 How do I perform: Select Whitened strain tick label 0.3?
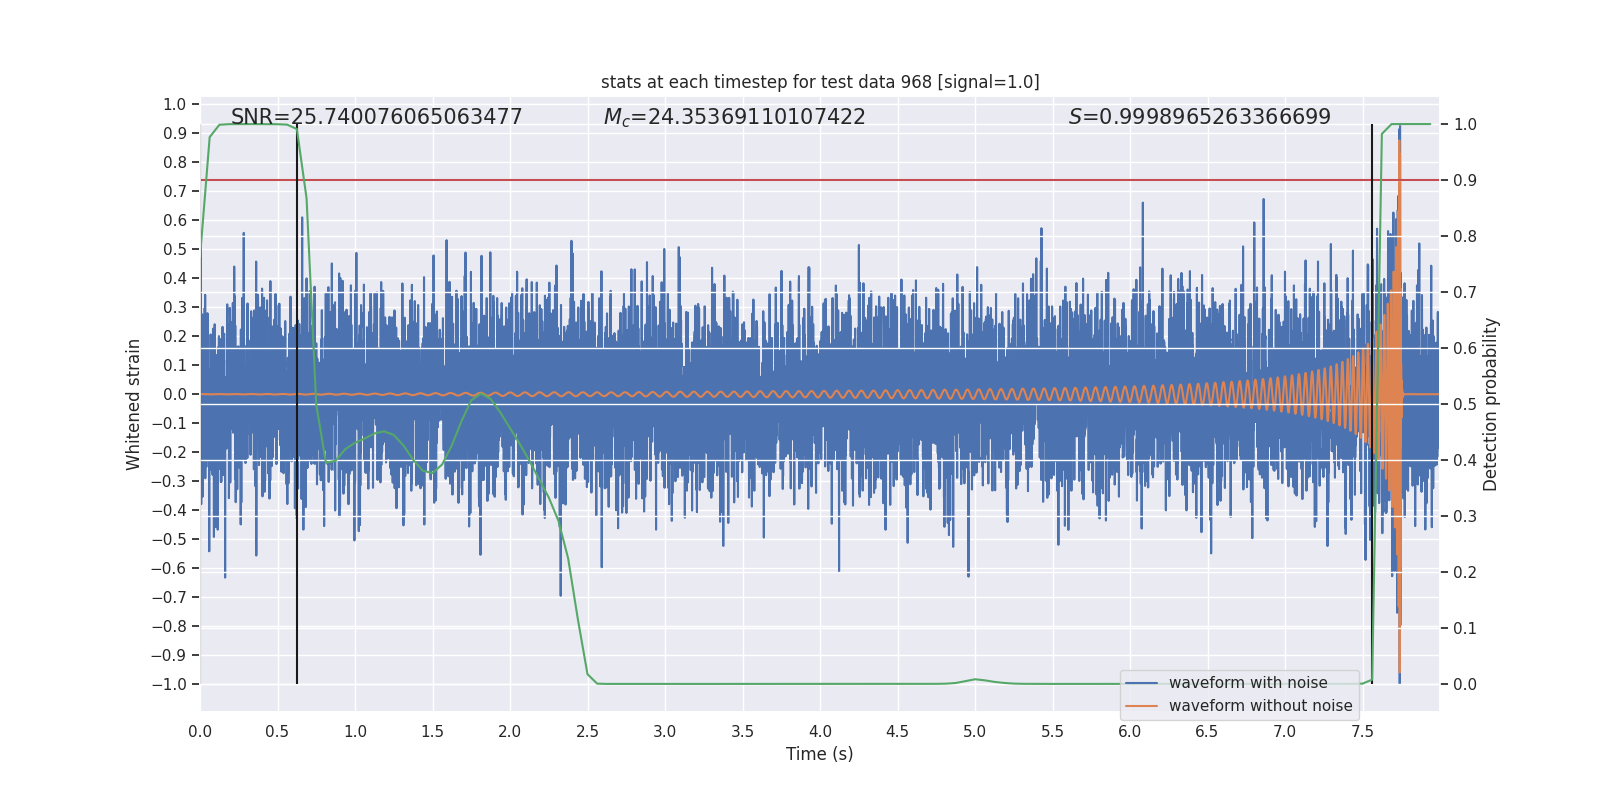175,307
